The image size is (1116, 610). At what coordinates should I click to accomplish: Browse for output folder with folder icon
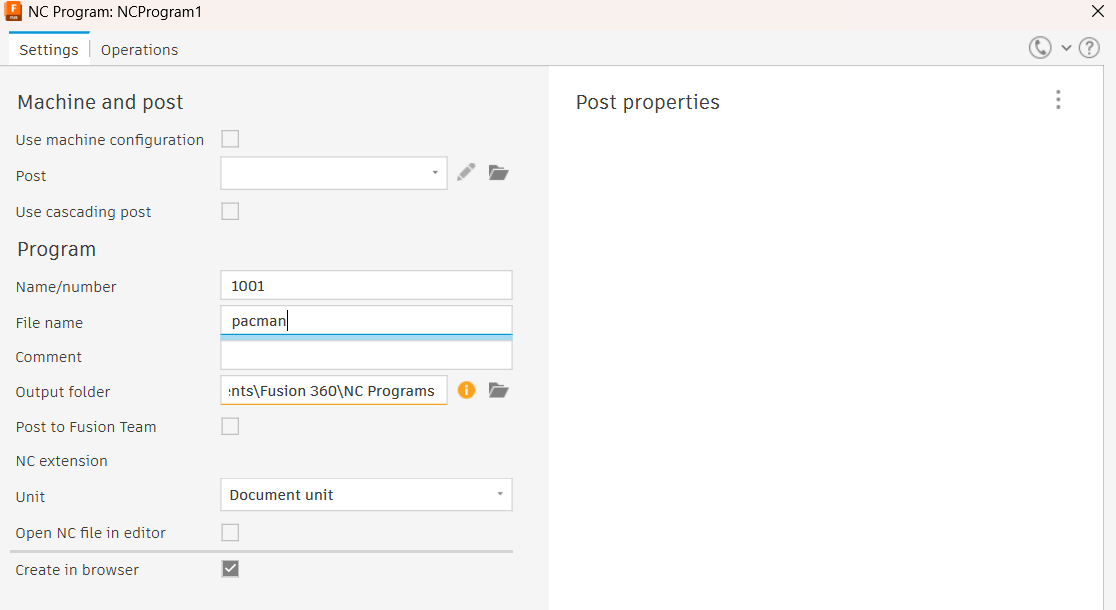pyautogui.click(x=498, y=390)
